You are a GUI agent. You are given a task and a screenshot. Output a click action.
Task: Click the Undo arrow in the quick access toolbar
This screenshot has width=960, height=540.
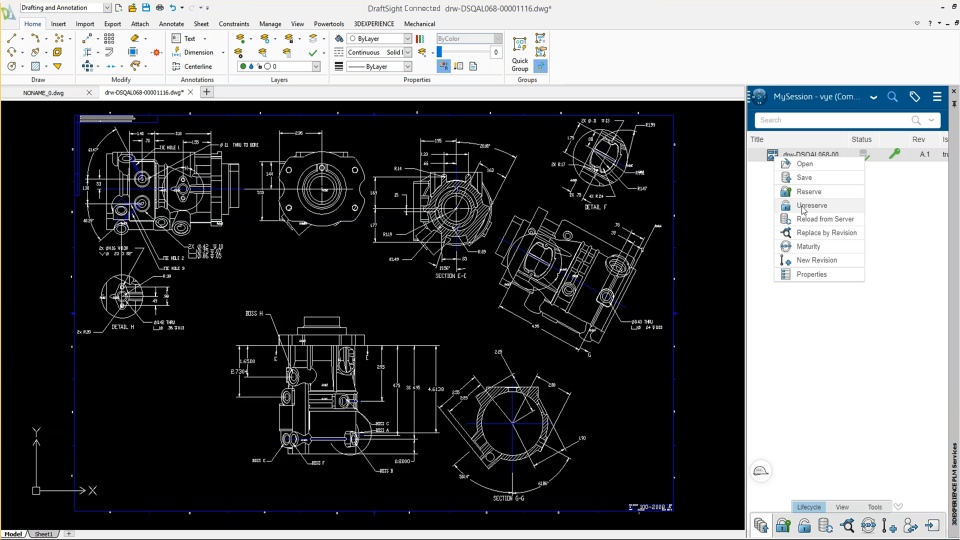(x=173, y=7)
